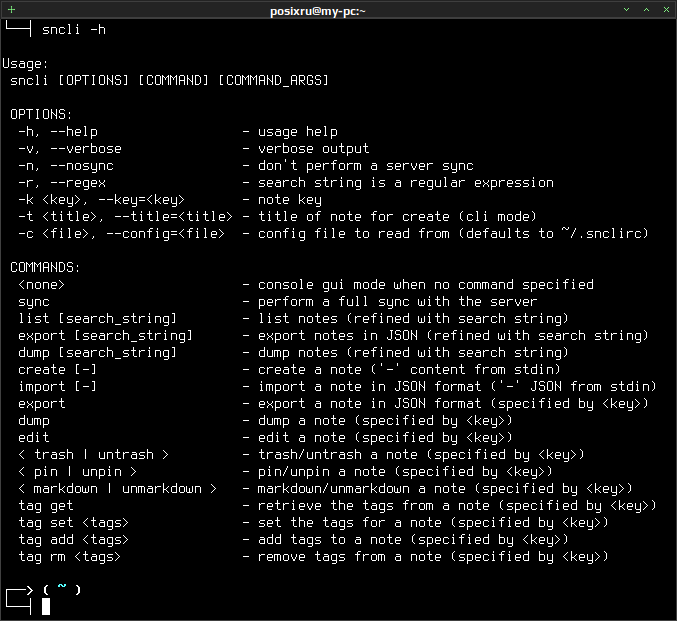Click the typed command 'sncli -h'
This screenshot has width=677, height=621.
74,30
